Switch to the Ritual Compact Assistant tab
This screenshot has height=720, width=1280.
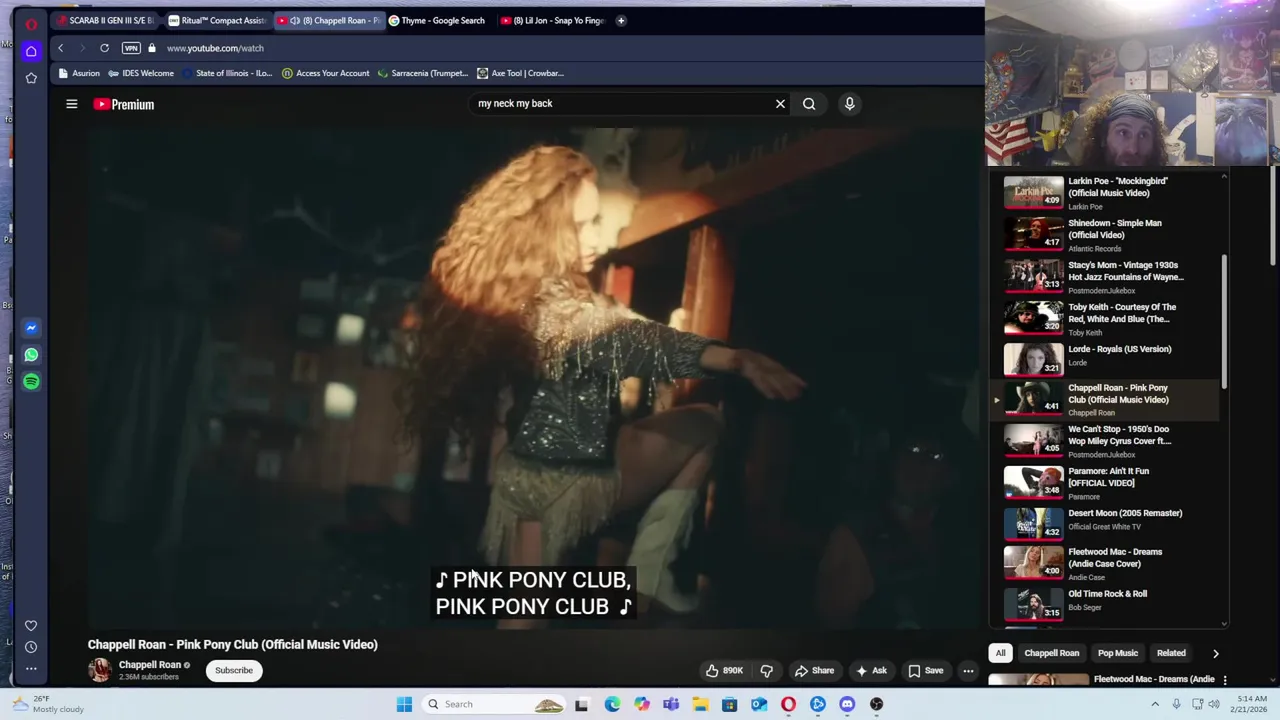[x=216, y=20]
